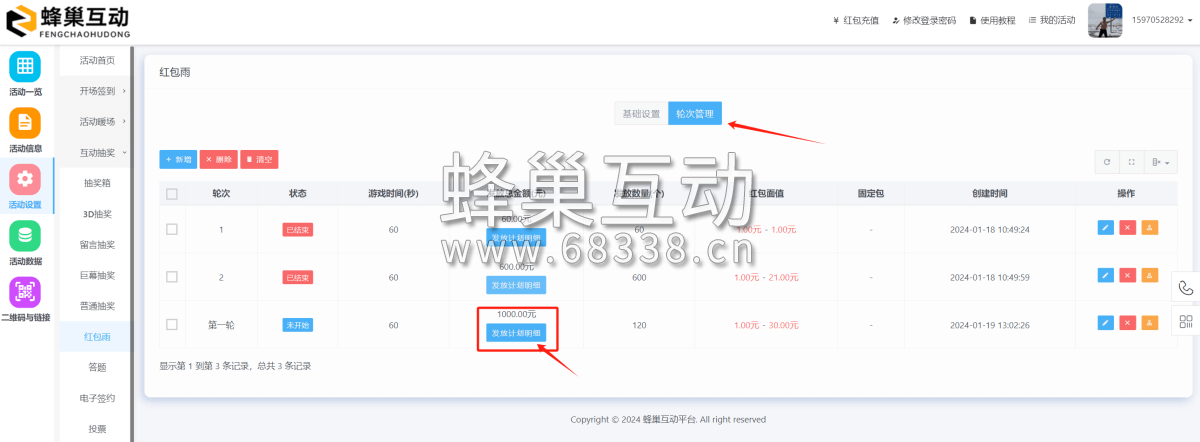Check the checkbox for round 1

[x=172, y=229]
